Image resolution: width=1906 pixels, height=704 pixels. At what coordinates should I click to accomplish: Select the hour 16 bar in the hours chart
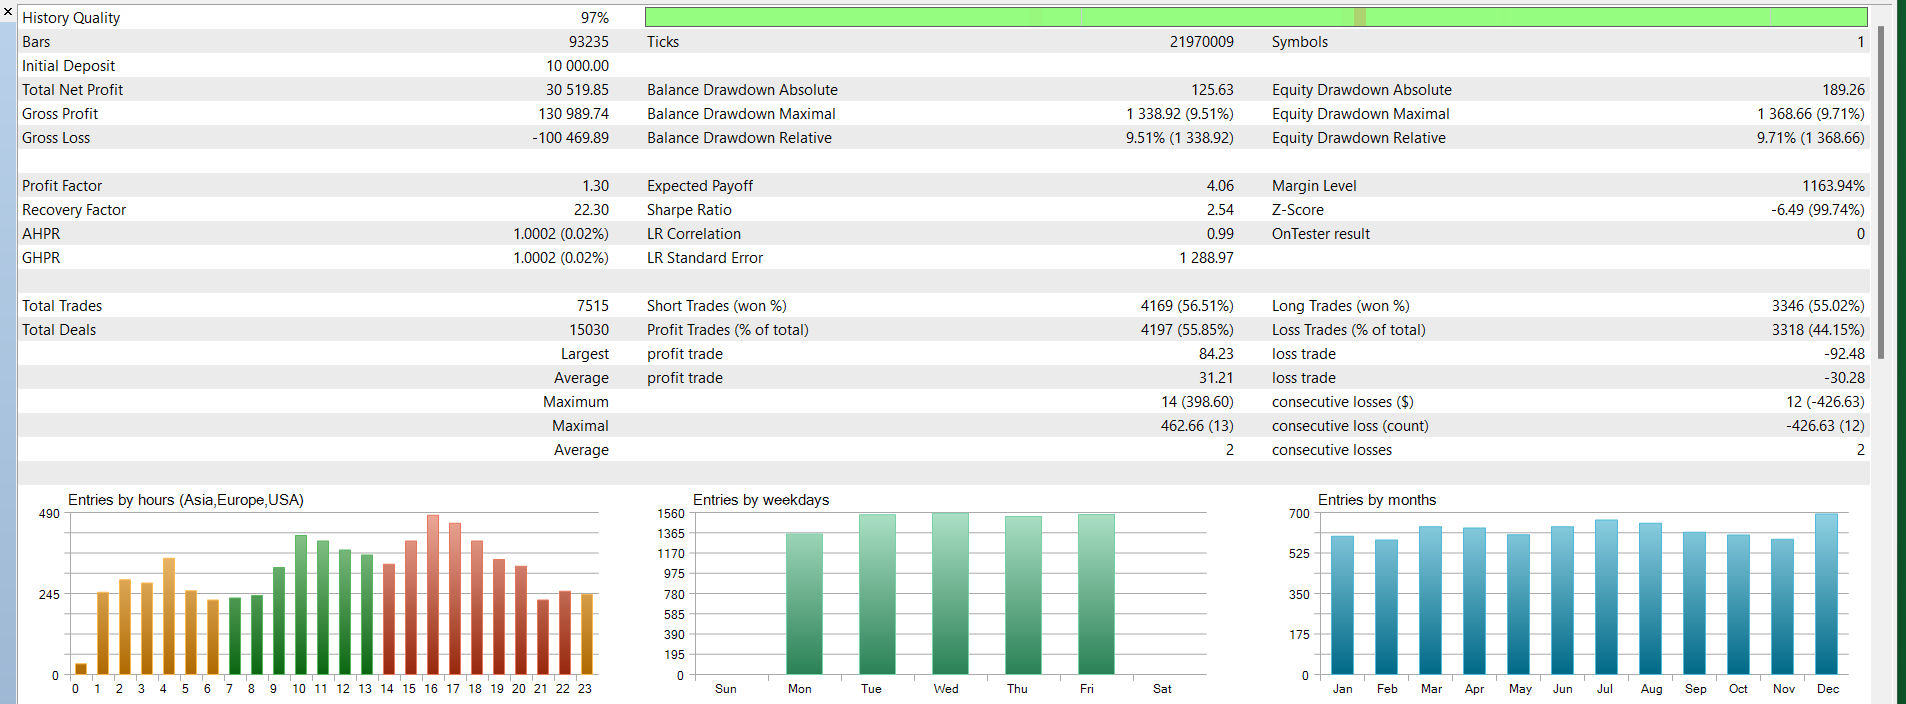[x=433, y=595]
